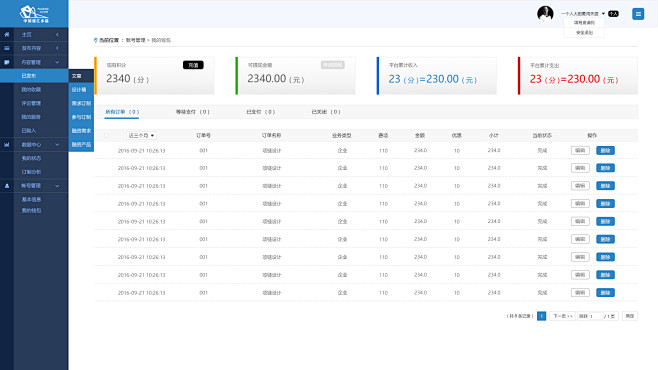
Task: Click the 订单号 column header
Action: click(203, 135)
